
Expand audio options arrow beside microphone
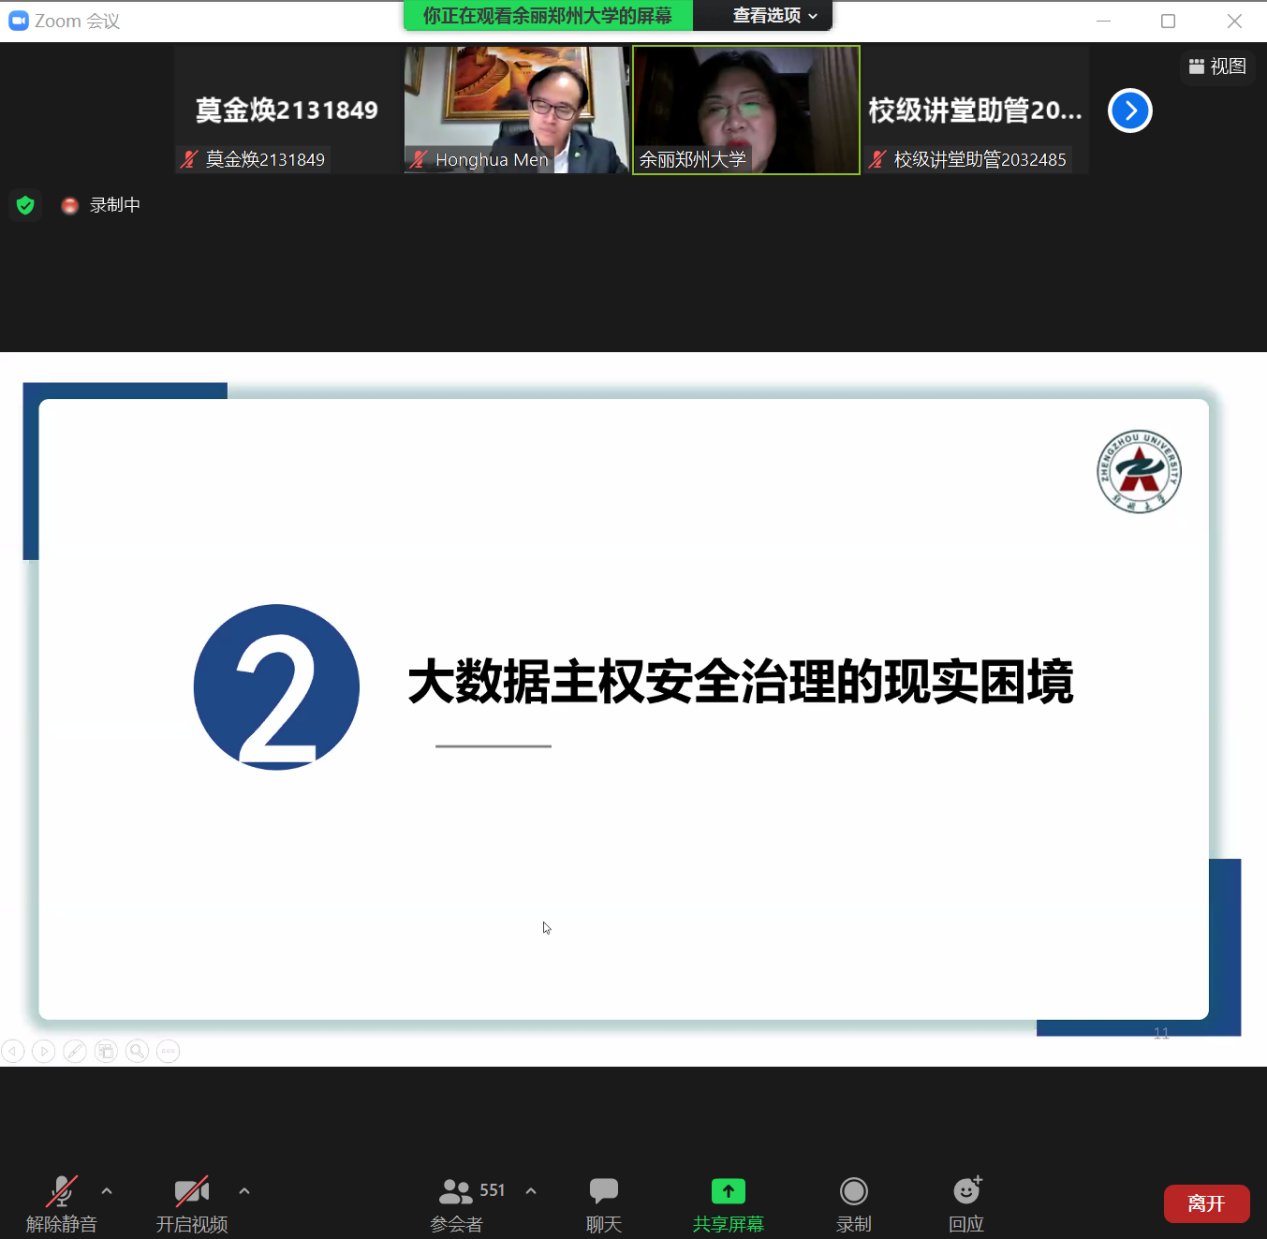click(107, 1191)
